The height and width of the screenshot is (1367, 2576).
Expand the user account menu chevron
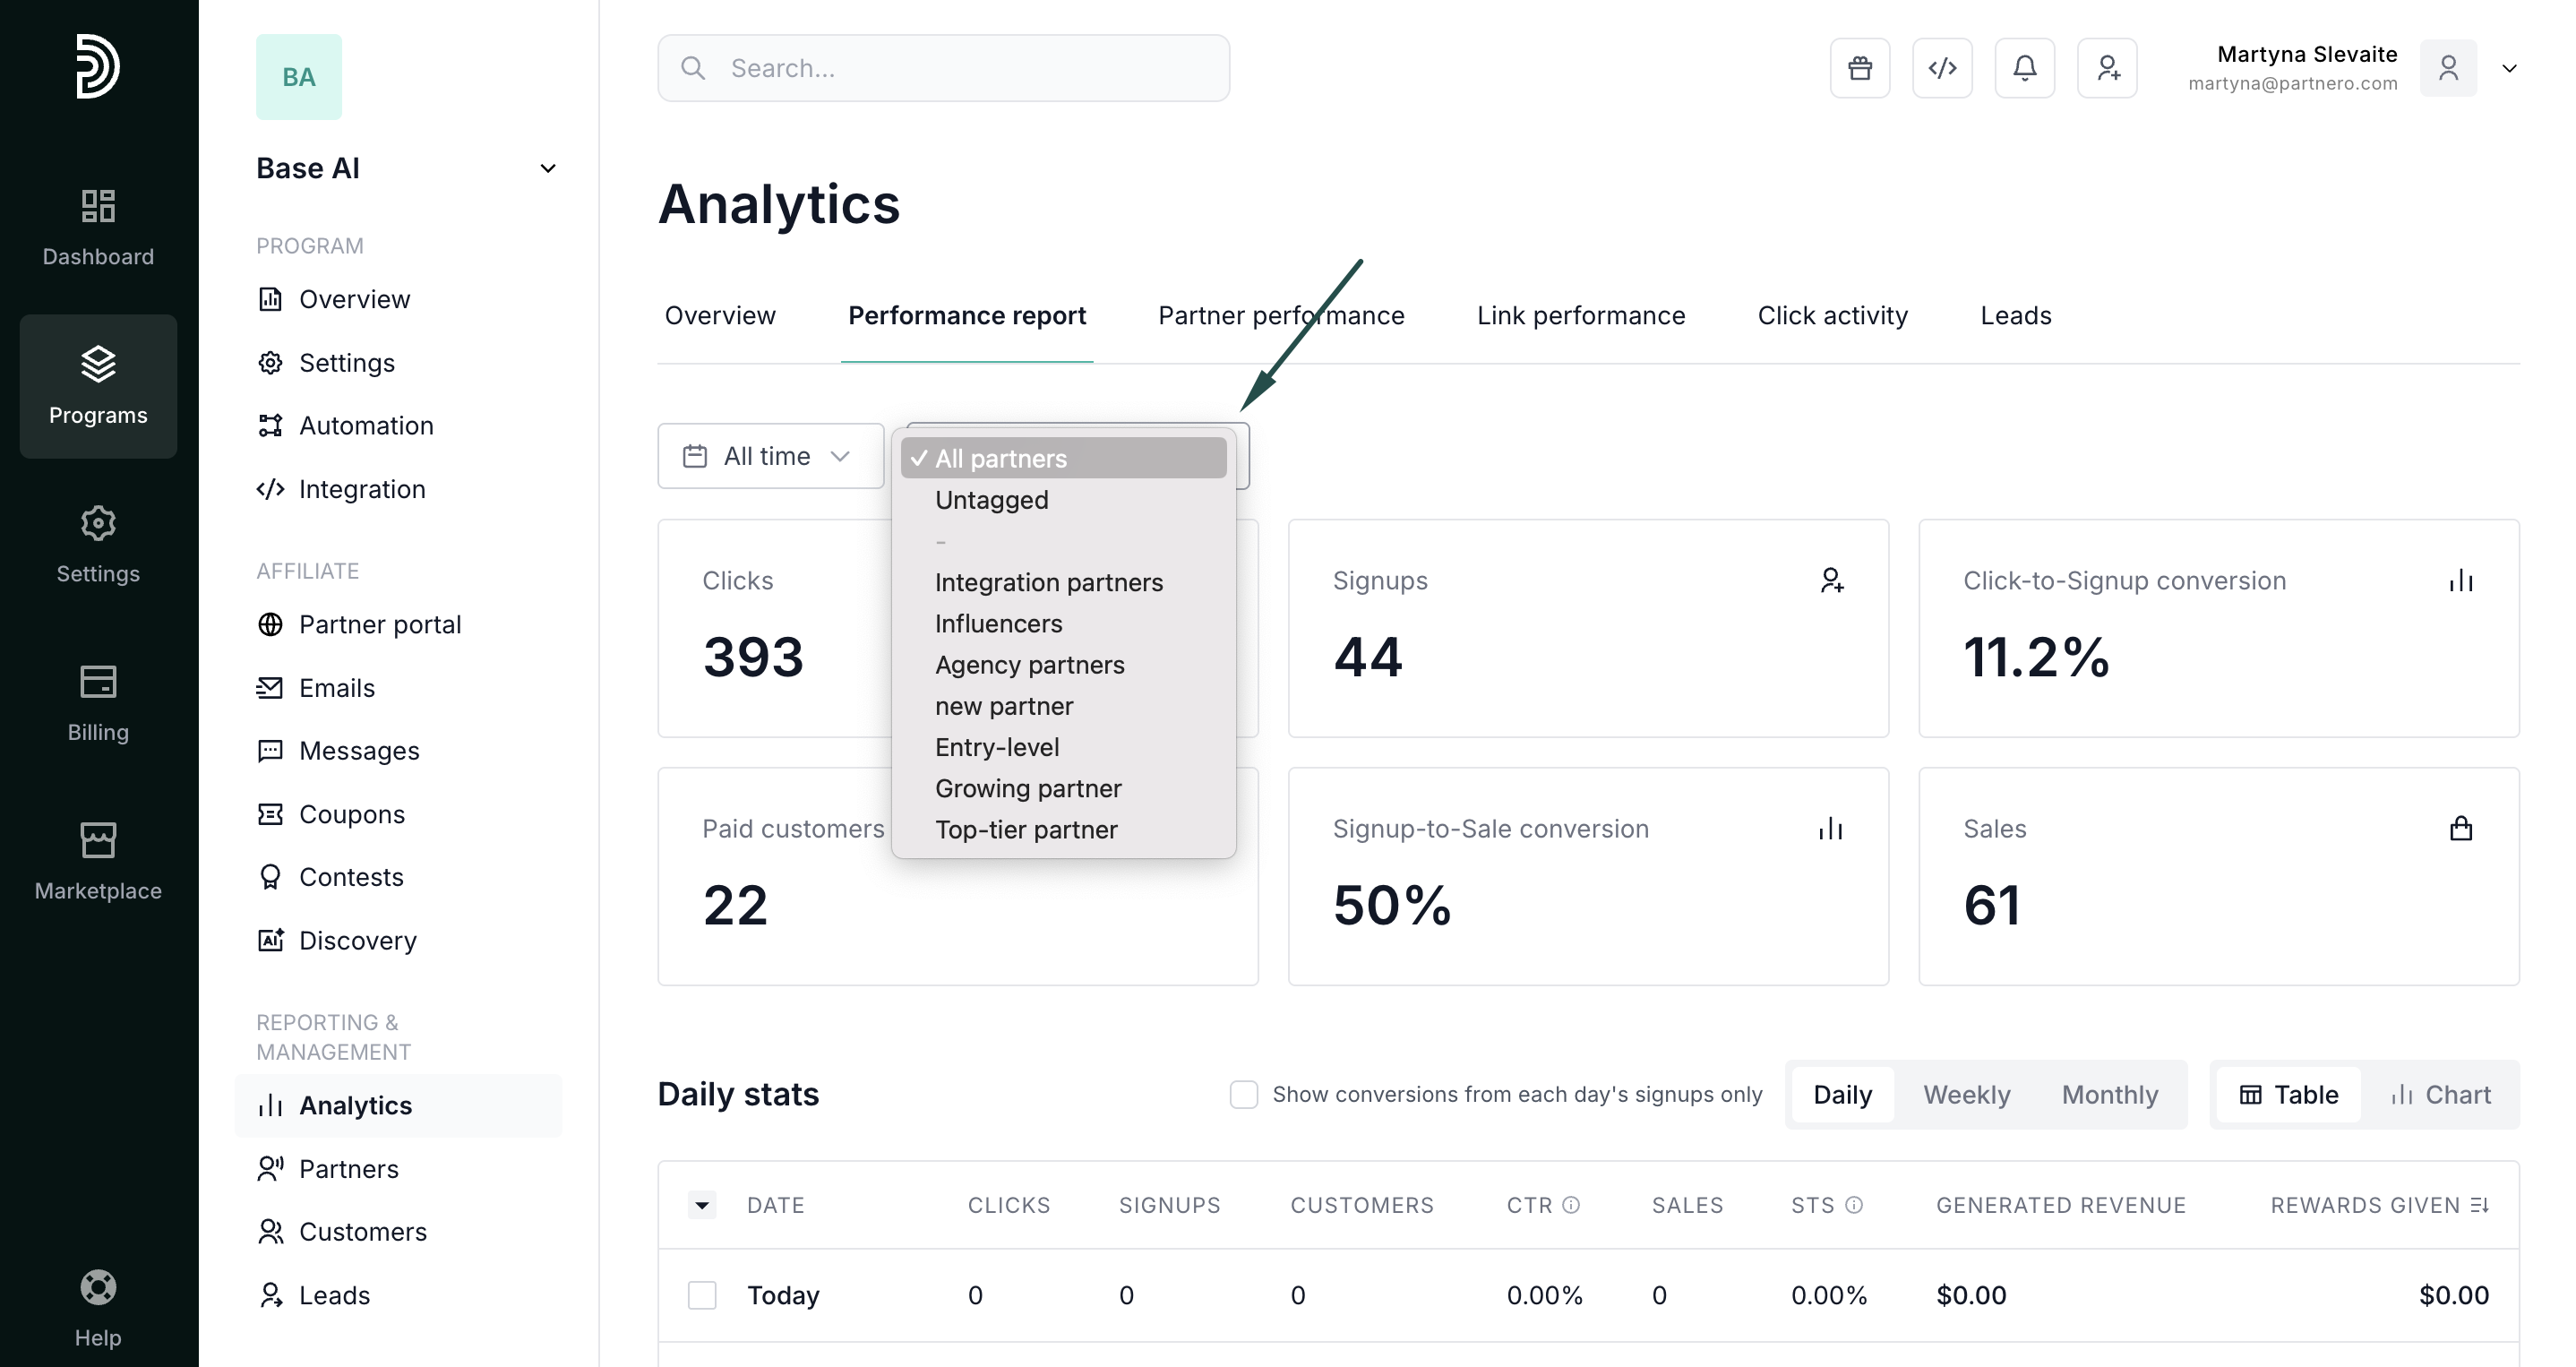coord(2508,68)
